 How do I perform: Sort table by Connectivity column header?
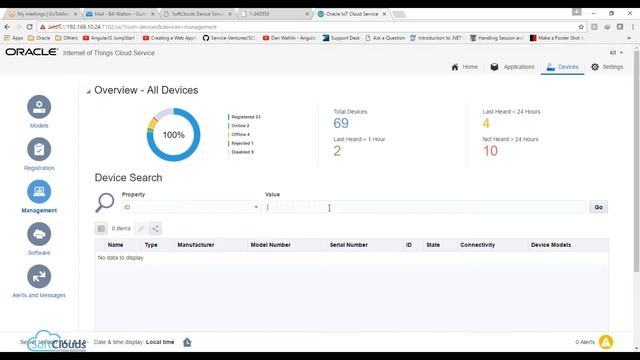pos(478,245)
